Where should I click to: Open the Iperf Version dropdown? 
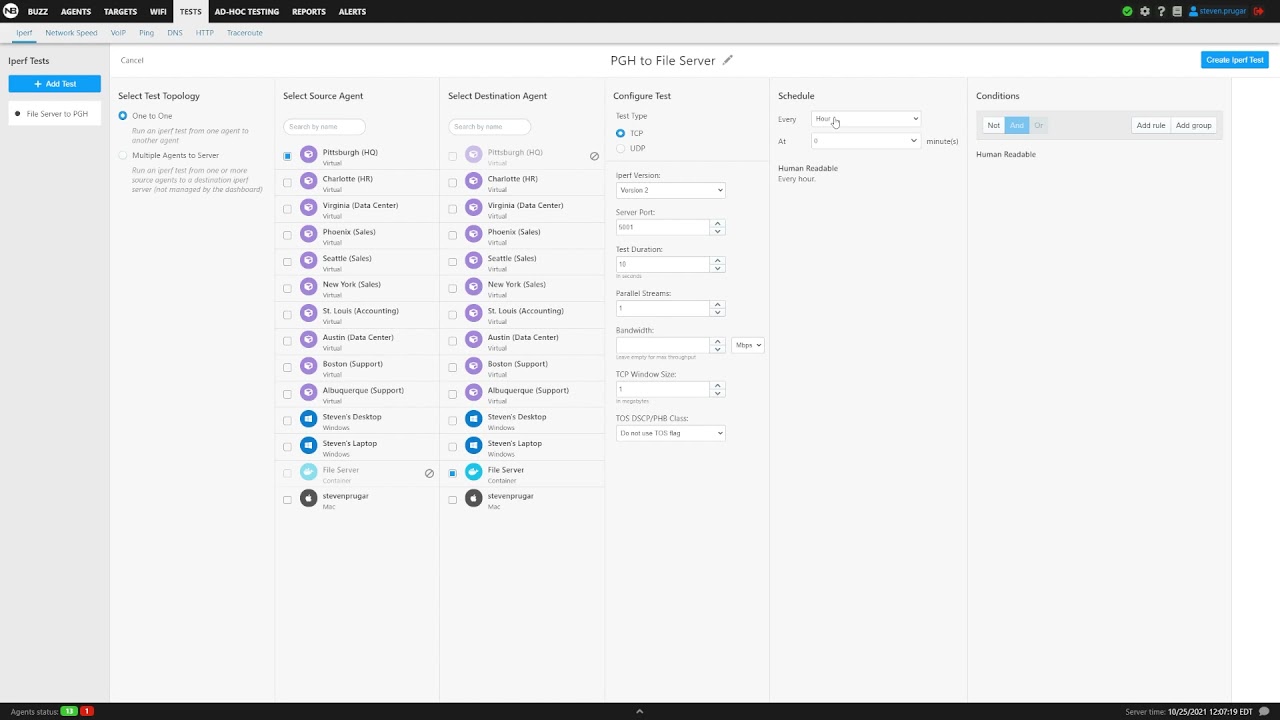[x=670, y=190]
